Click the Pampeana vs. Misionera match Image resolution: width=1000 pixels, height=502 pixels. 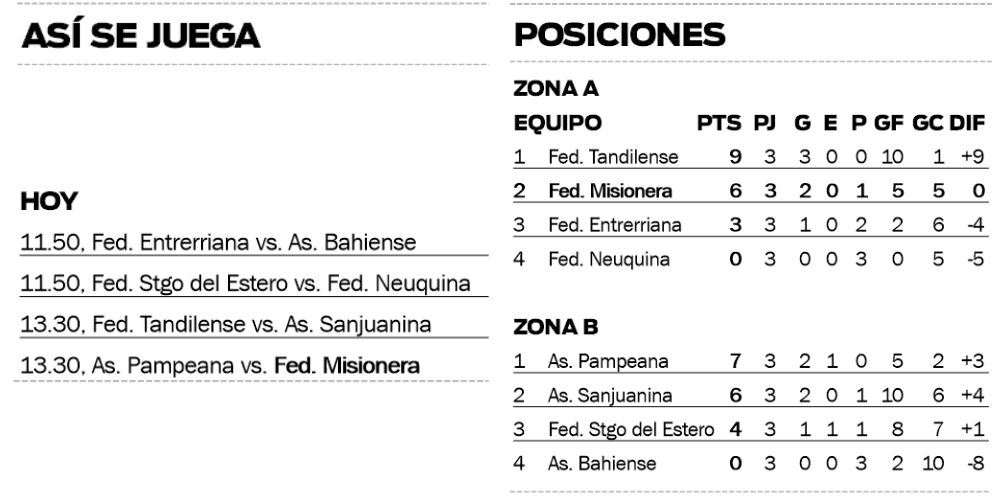pos(220,366)
